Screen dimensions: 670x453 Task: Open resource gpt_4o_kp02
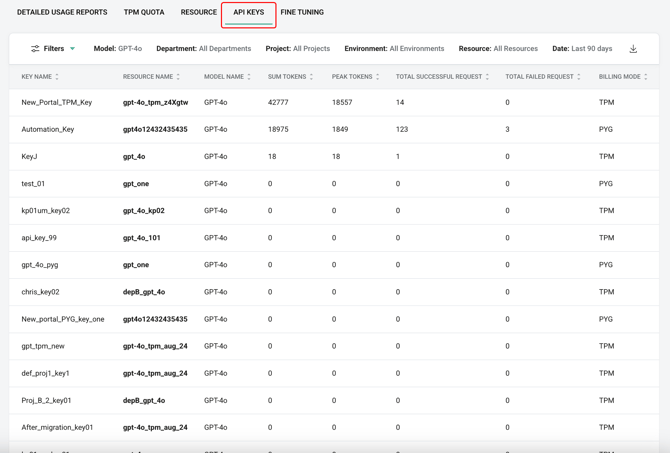[x=144, y=211]
